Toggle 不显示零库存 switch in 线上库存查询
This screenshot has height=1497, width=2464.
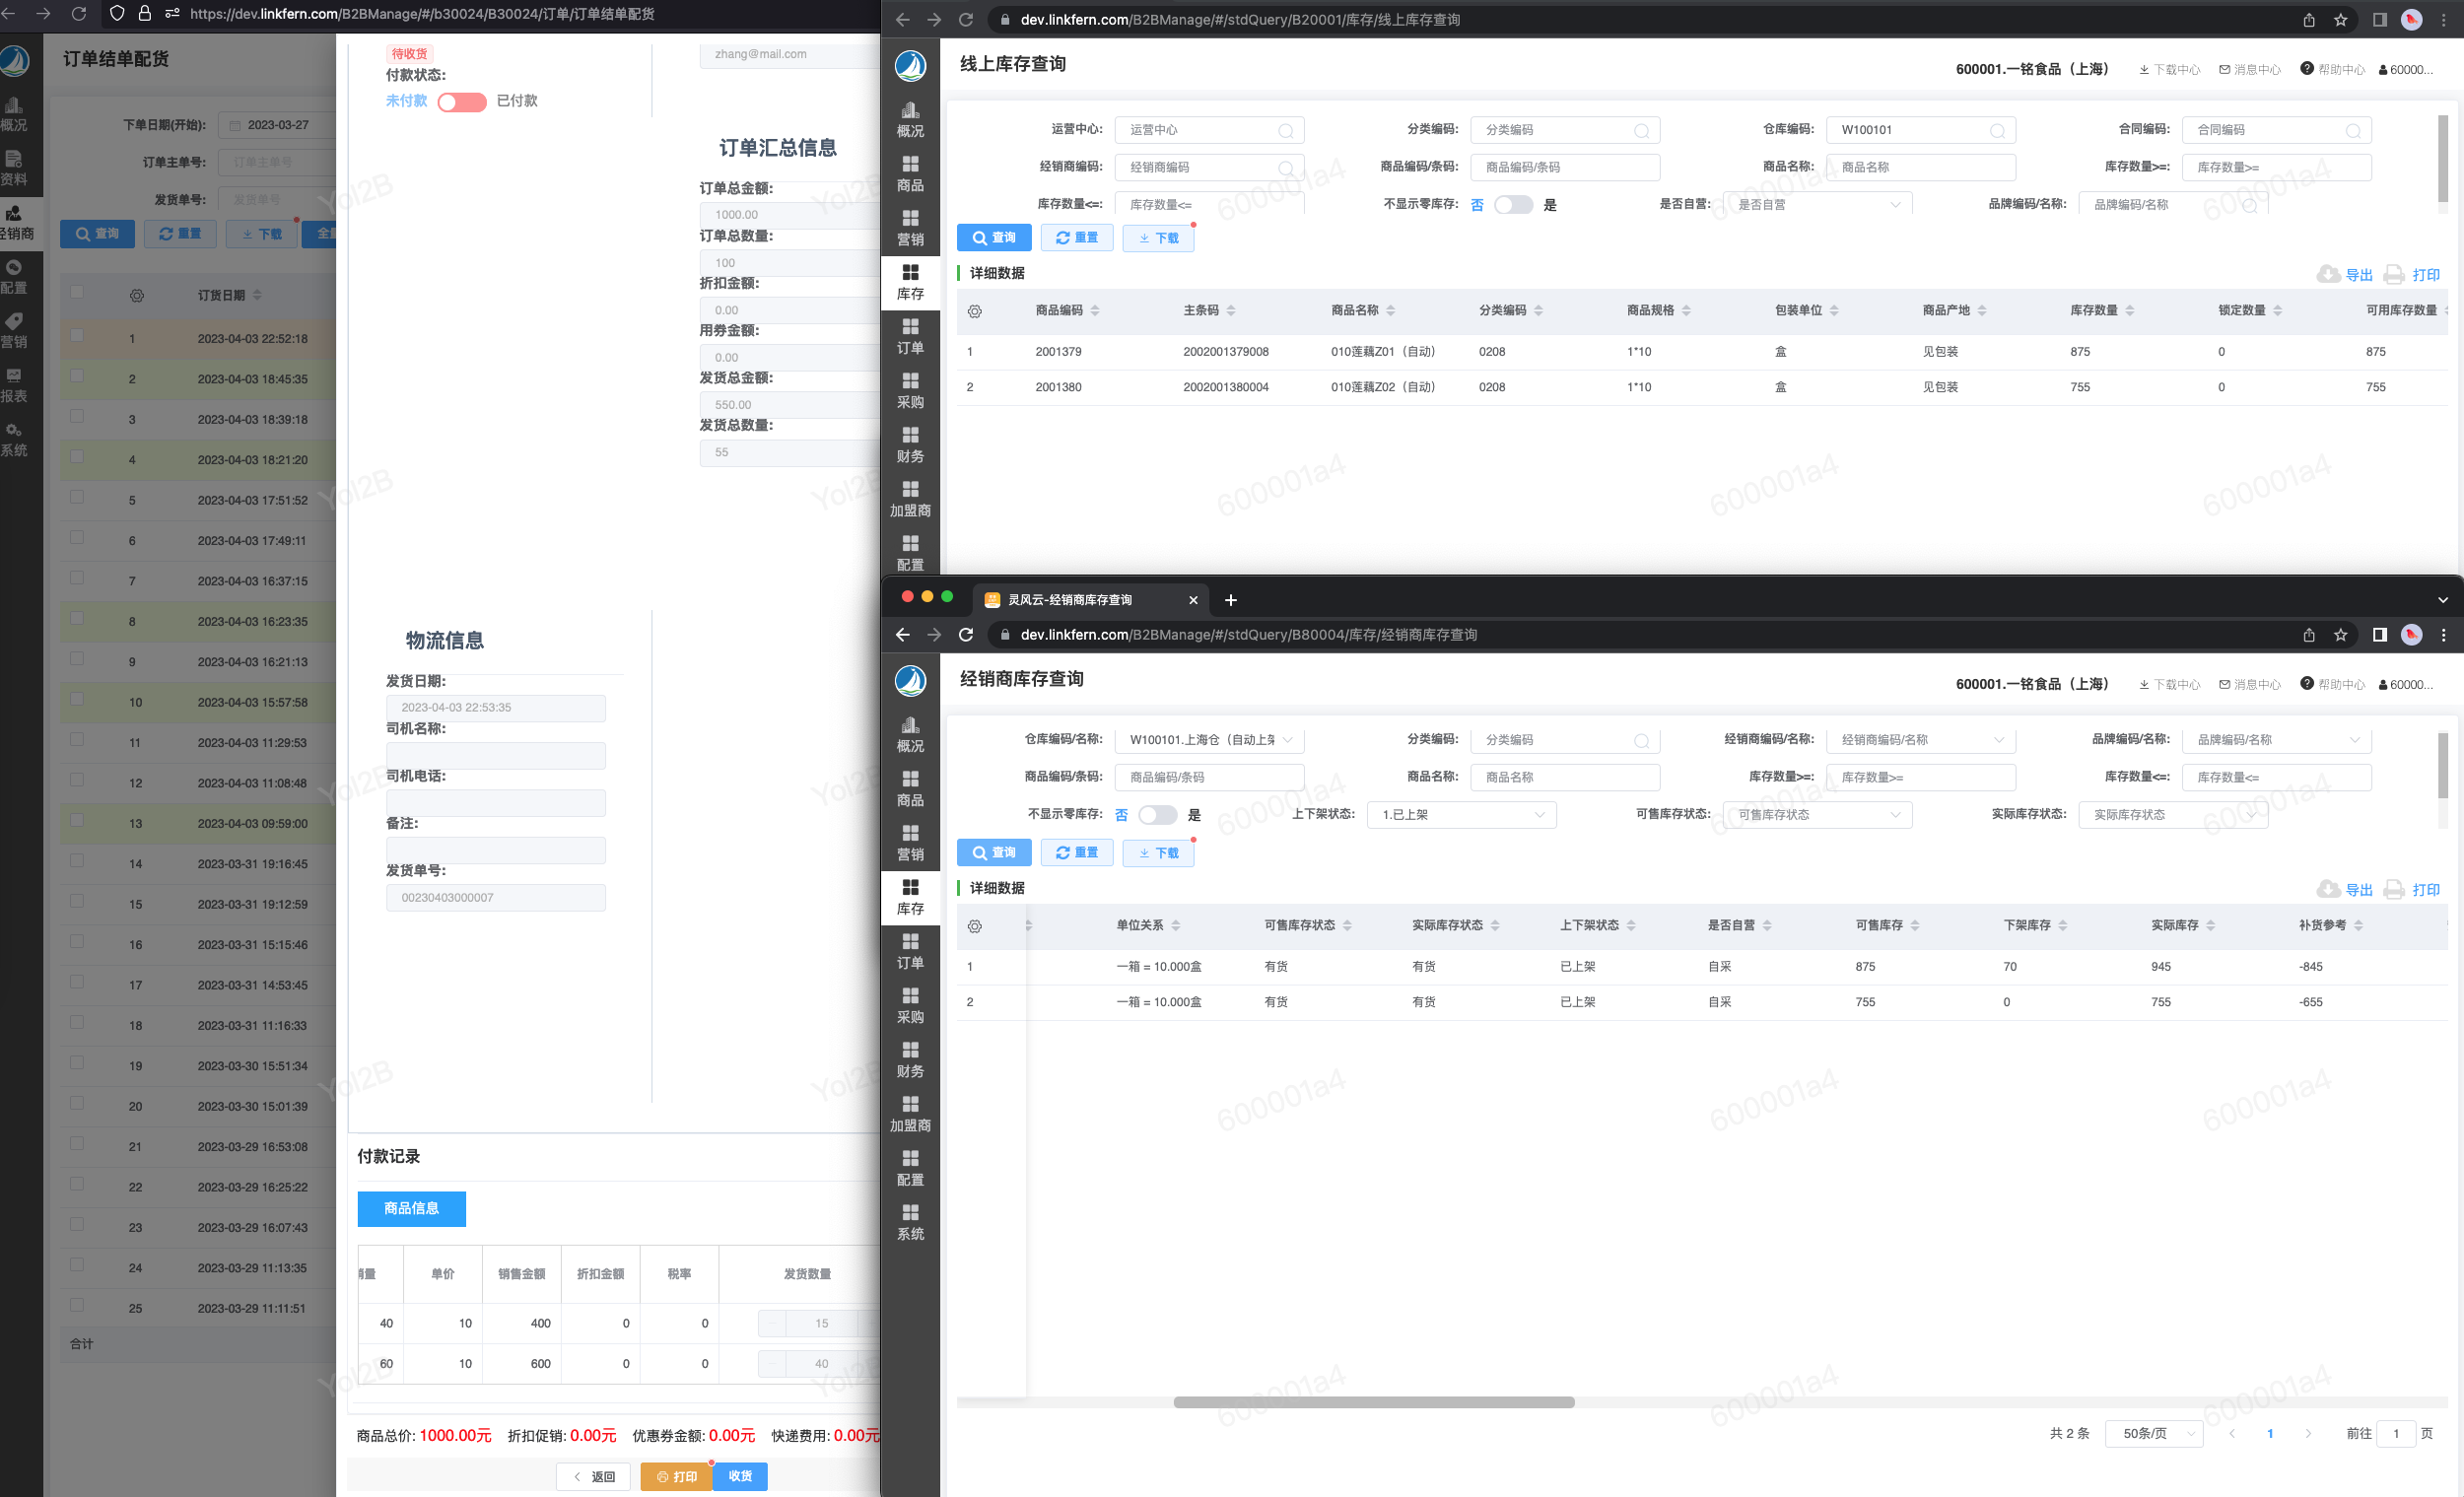(x=1512, y=205)
